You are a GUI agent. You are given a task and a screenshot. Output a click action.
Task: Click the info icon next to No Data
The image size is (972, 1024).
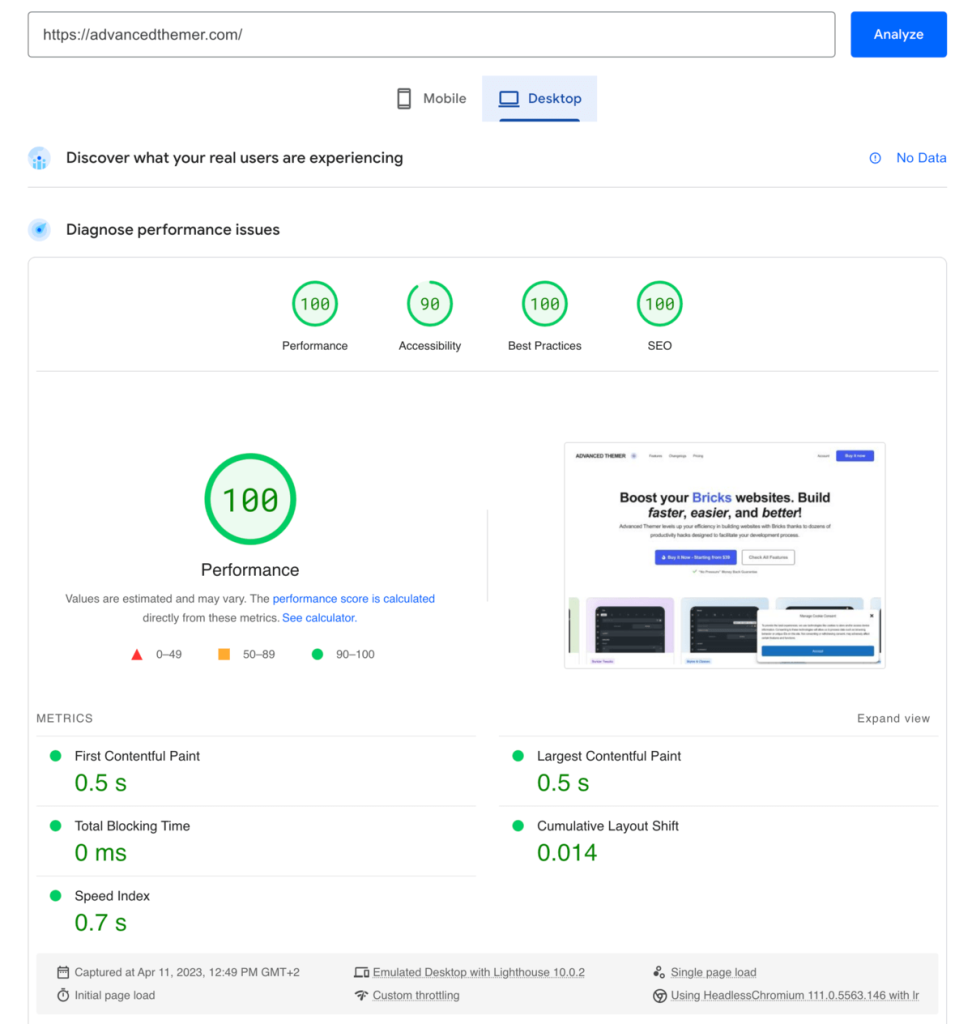tap(875, 157)
